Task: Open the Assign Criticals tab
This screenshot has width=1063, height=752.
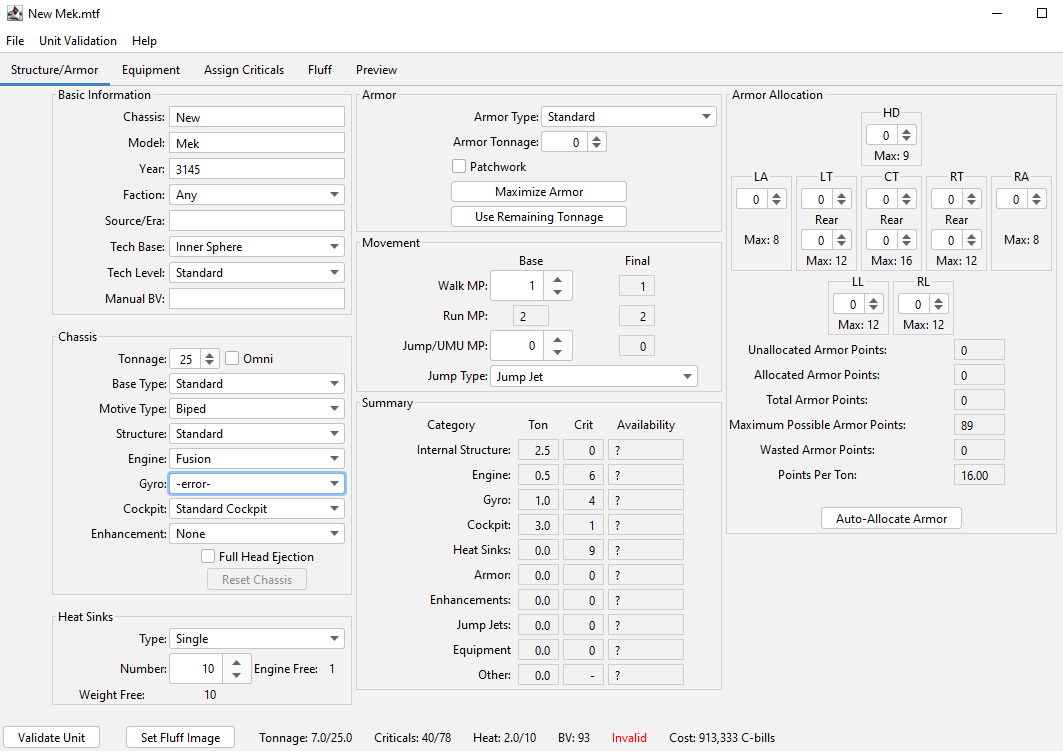Action: [x=243, y=70]
